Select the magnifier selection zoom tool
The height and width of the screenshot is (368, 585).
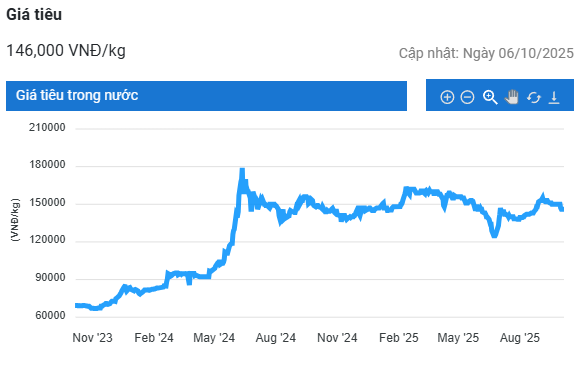(490, 97)
